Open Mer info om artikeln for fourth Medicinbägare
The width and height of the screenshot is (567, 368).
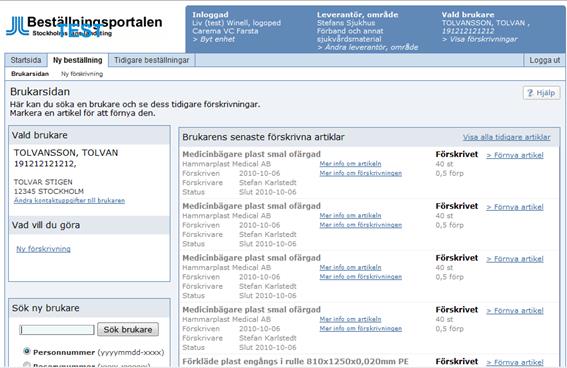pyautogui.click(x=350, y=319)
